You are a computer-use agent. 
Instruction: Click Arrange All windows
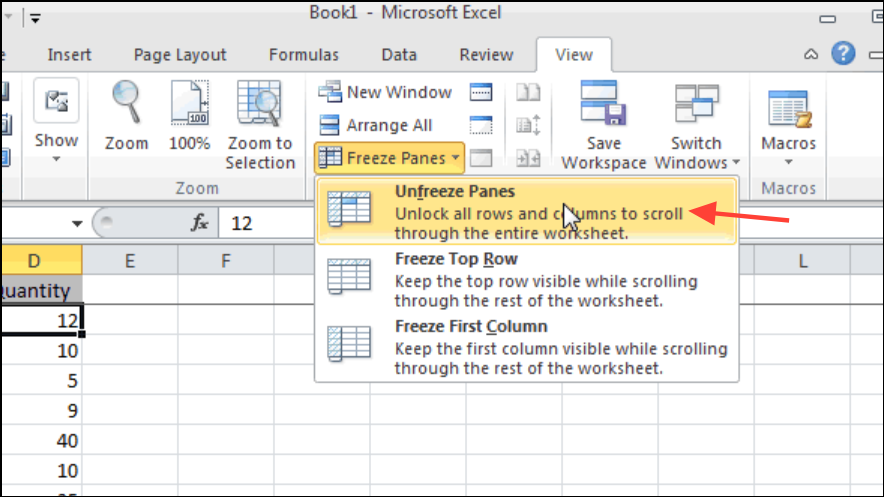pos(376,126)
